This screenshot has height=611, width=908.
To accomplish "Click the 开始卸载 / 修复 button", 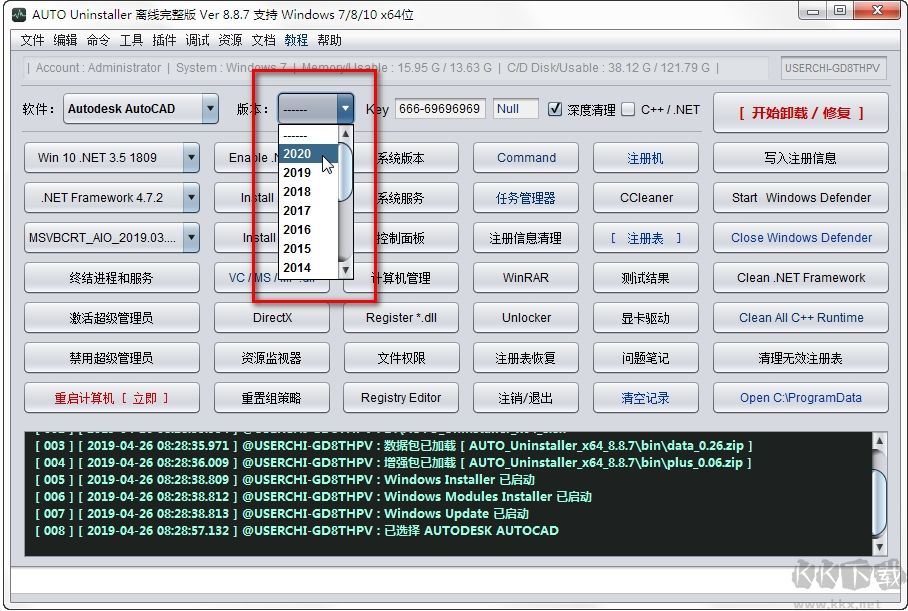I will click(x=799, y=113).
